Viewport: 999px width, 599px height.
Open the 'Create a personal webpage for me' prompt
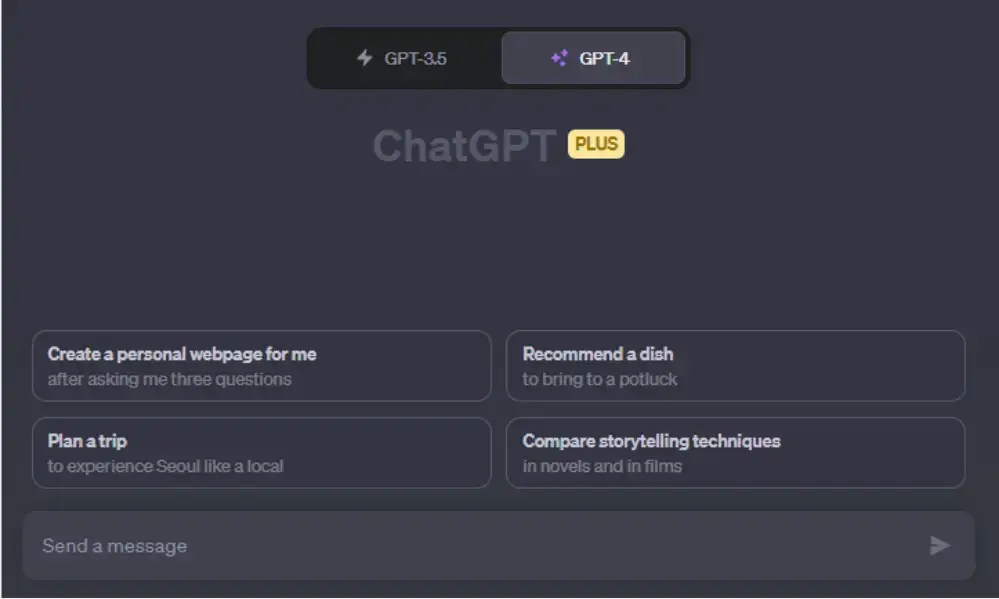(261, 366)
